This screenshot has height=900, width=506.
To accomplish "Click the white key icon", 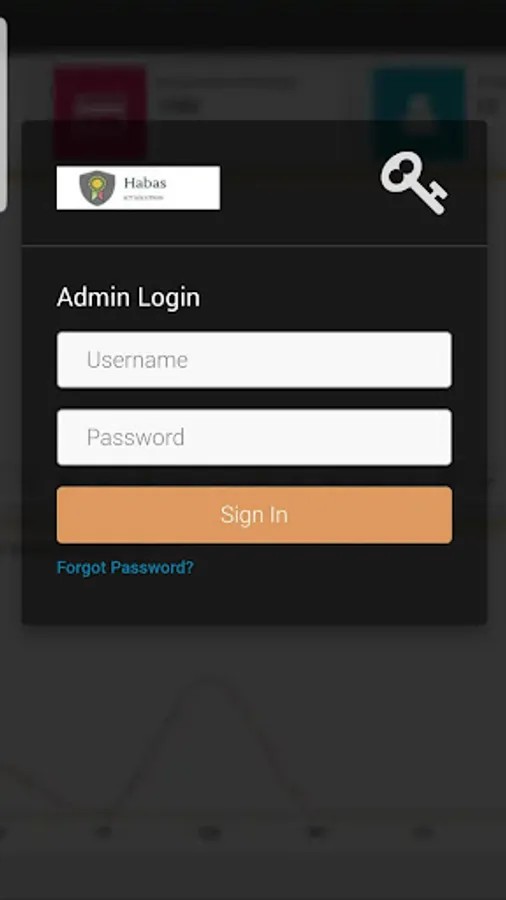I will 414,183.
